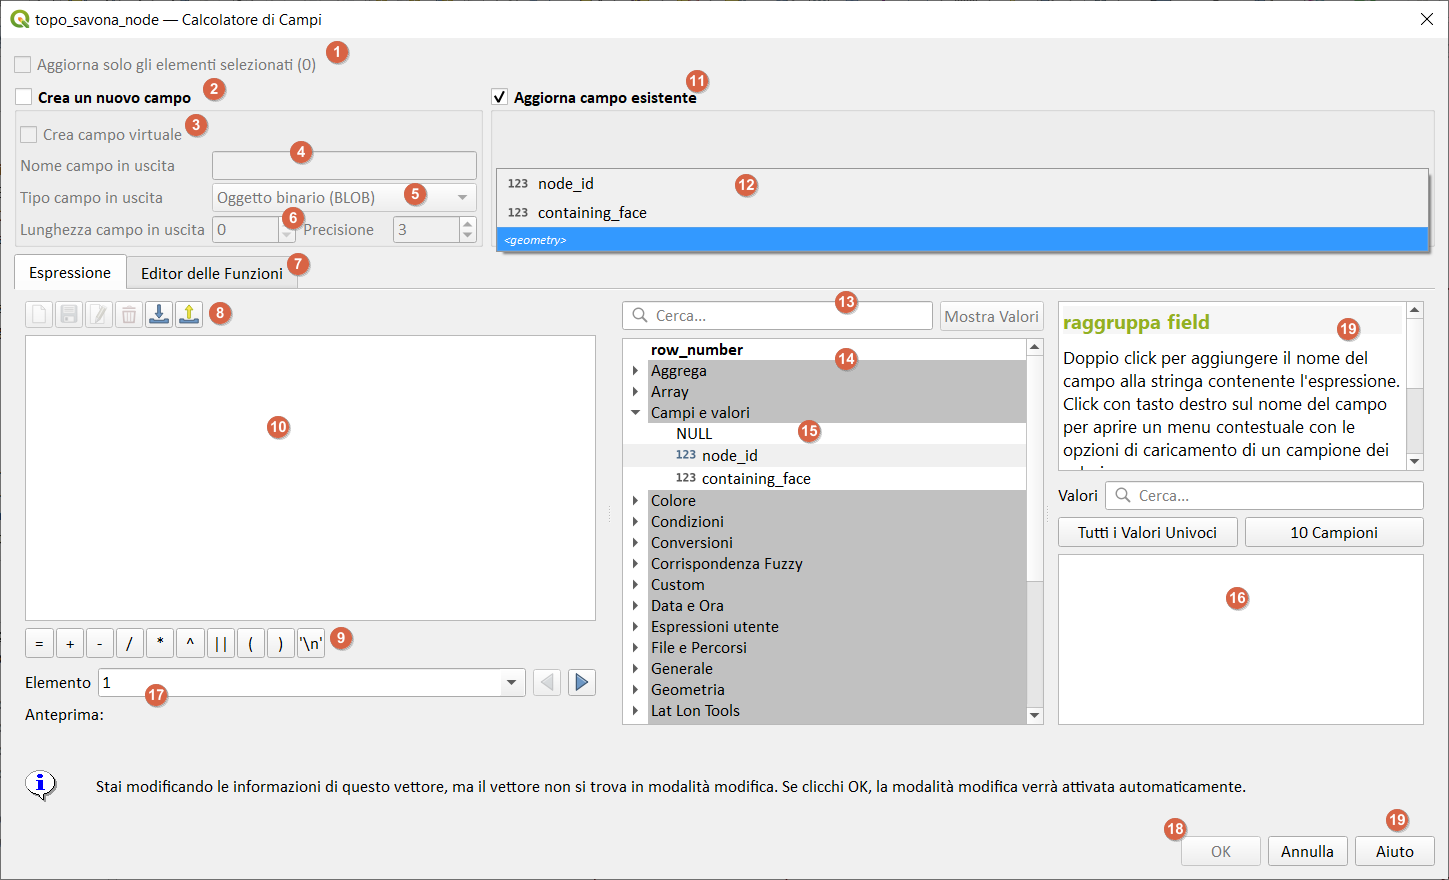Select containing_face in the function tree
The image size is (1449, 880).
tap(756, 478)
